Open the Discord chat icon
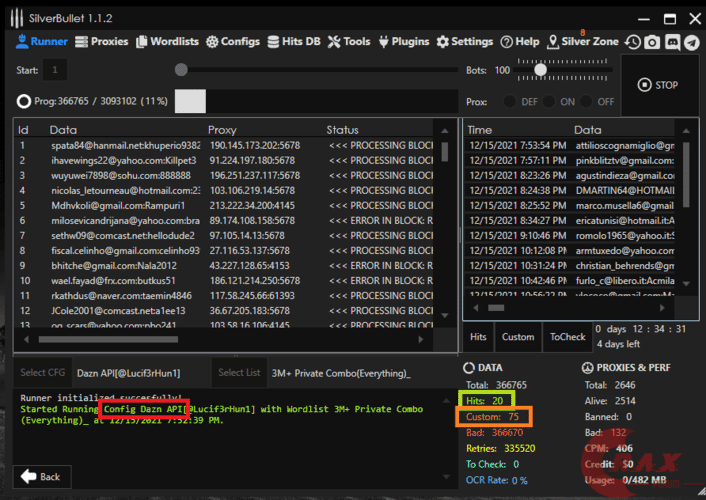706x500 pixels. coord(673,42)
